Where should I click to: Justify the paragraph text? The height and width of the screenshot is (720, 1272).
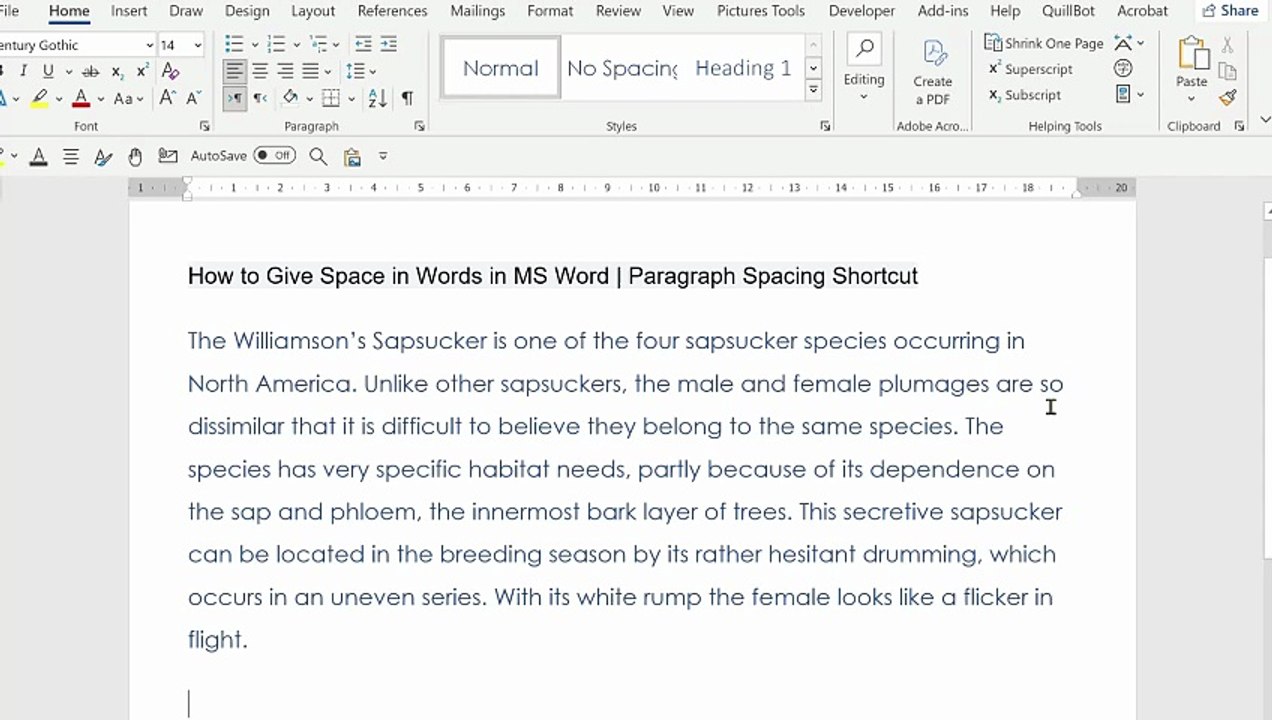(311, 71)
